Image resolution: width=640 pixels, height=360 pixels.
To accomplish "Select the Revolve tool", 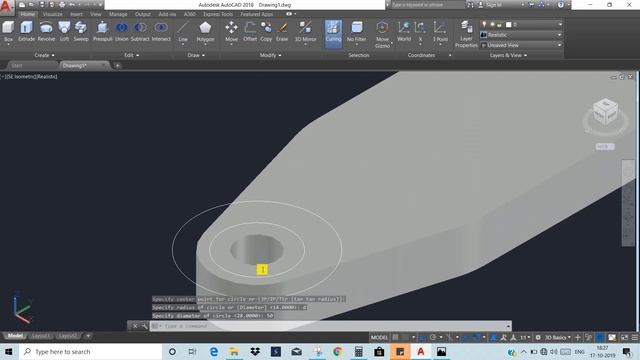I will pos(46,31).
